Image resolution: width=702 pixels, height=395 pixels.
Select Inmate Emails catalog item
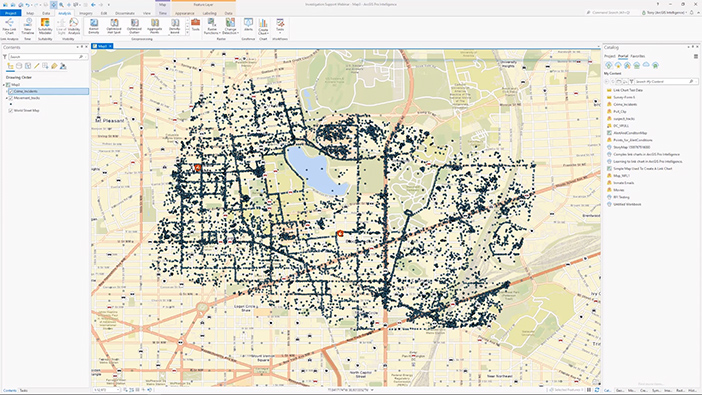[623, 183]
